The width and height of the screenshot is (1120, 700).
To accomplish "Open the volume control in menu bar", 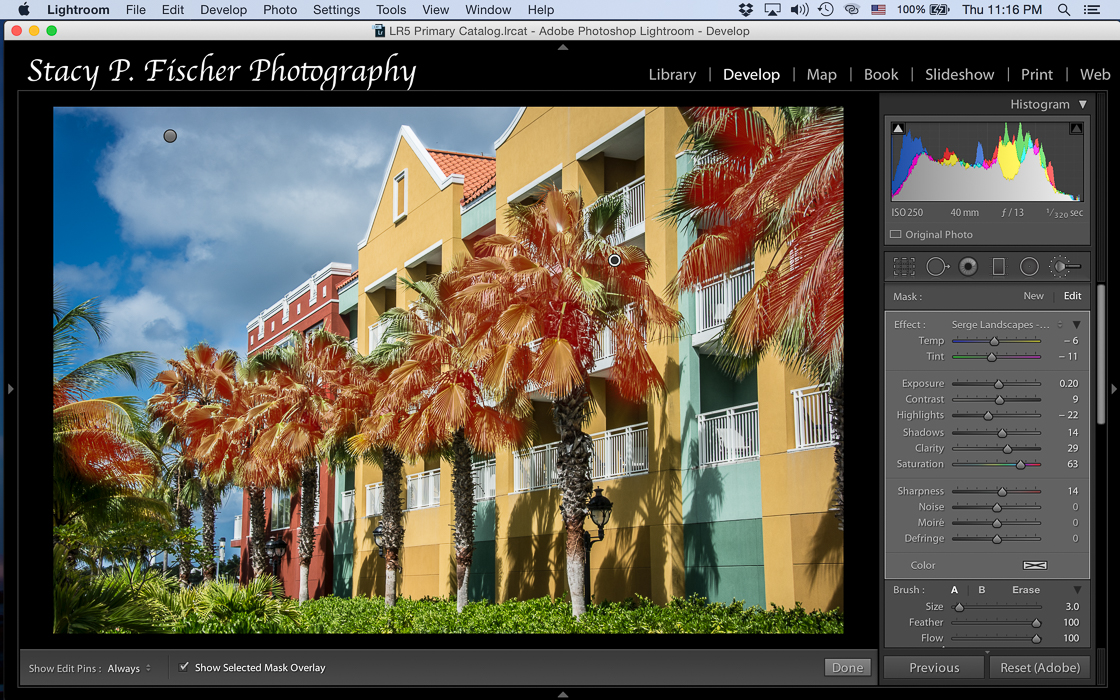I will (799, 10).
